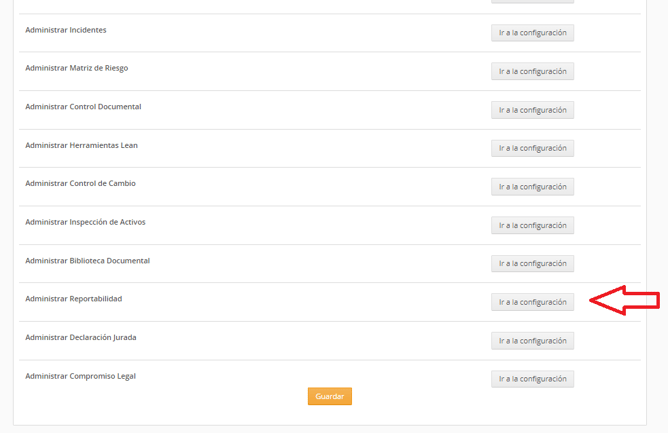Click the Administrar Control Documental label
The image size is (668, 433).
[83, 107]
